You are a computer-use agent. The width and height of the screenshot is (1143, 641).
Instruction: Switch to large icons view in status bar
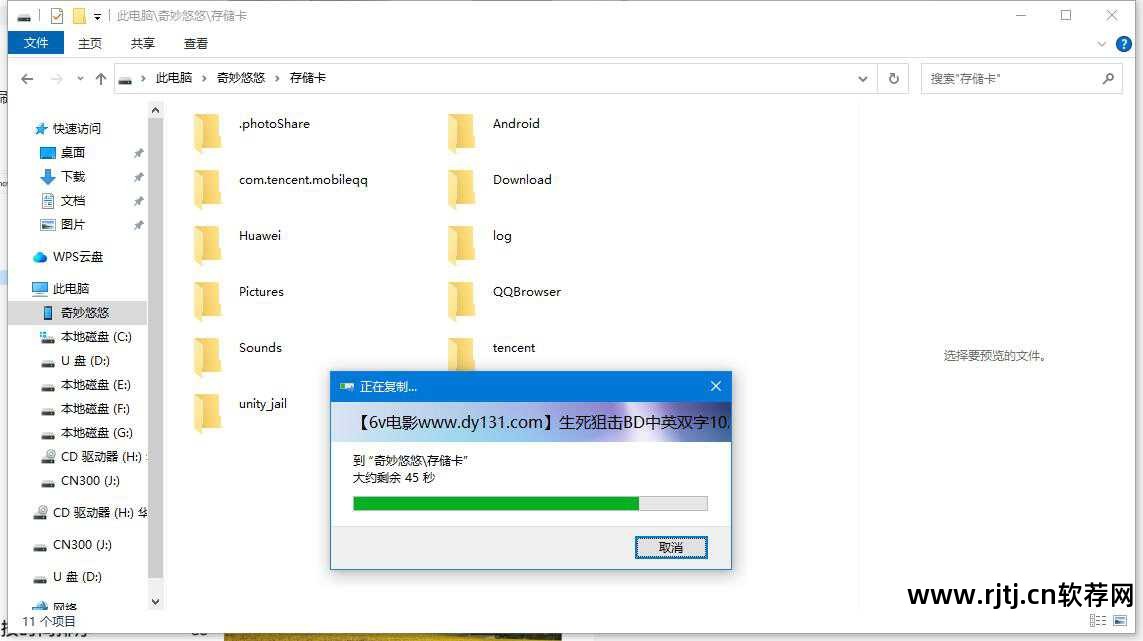1120,621
